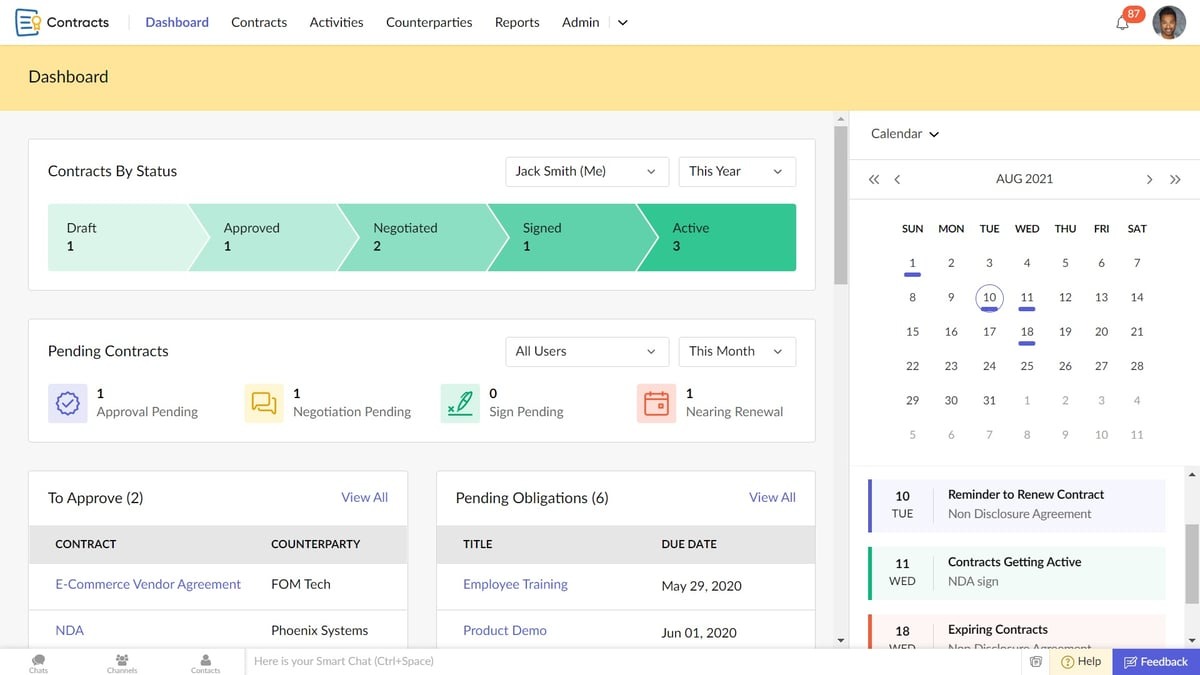Open Contacts from the bottom bar
This screenshot has width=1200, height=675.
coord(205,661)
